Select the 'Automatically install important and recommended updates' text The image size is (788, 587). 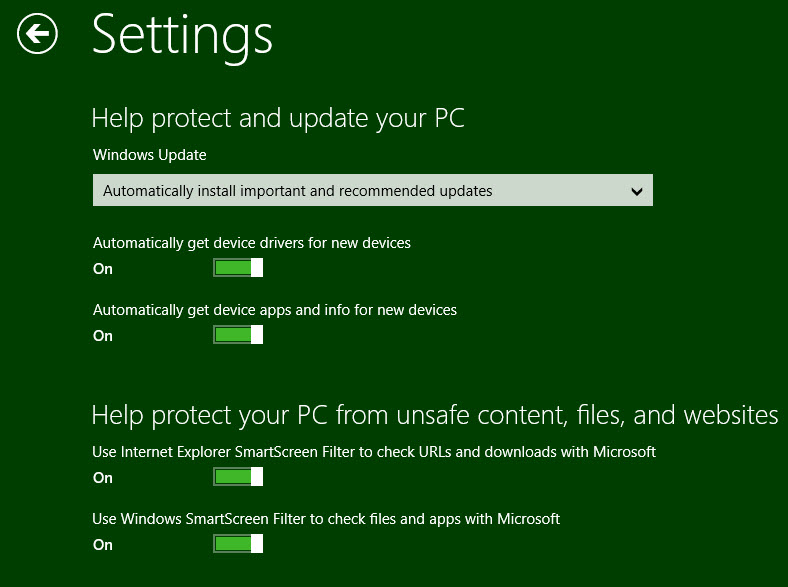pyautogui.click(x=298, y=191)
